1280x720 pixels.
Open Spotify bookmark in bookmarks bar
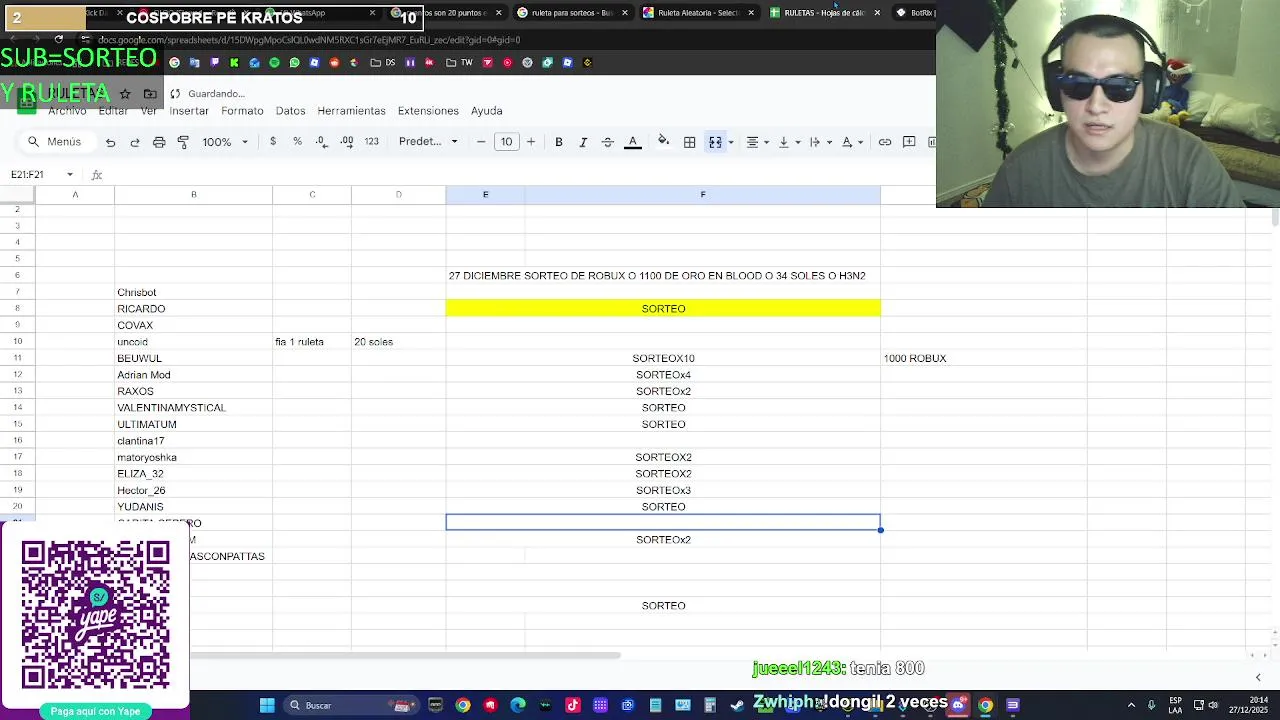(274, 63)
